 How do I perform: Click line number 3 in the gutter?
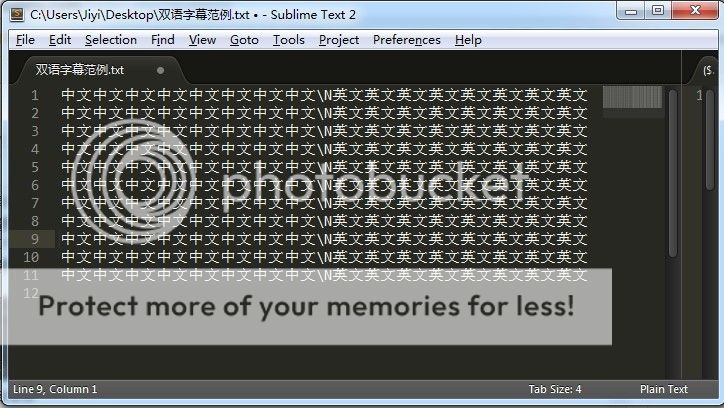point(35,131)
